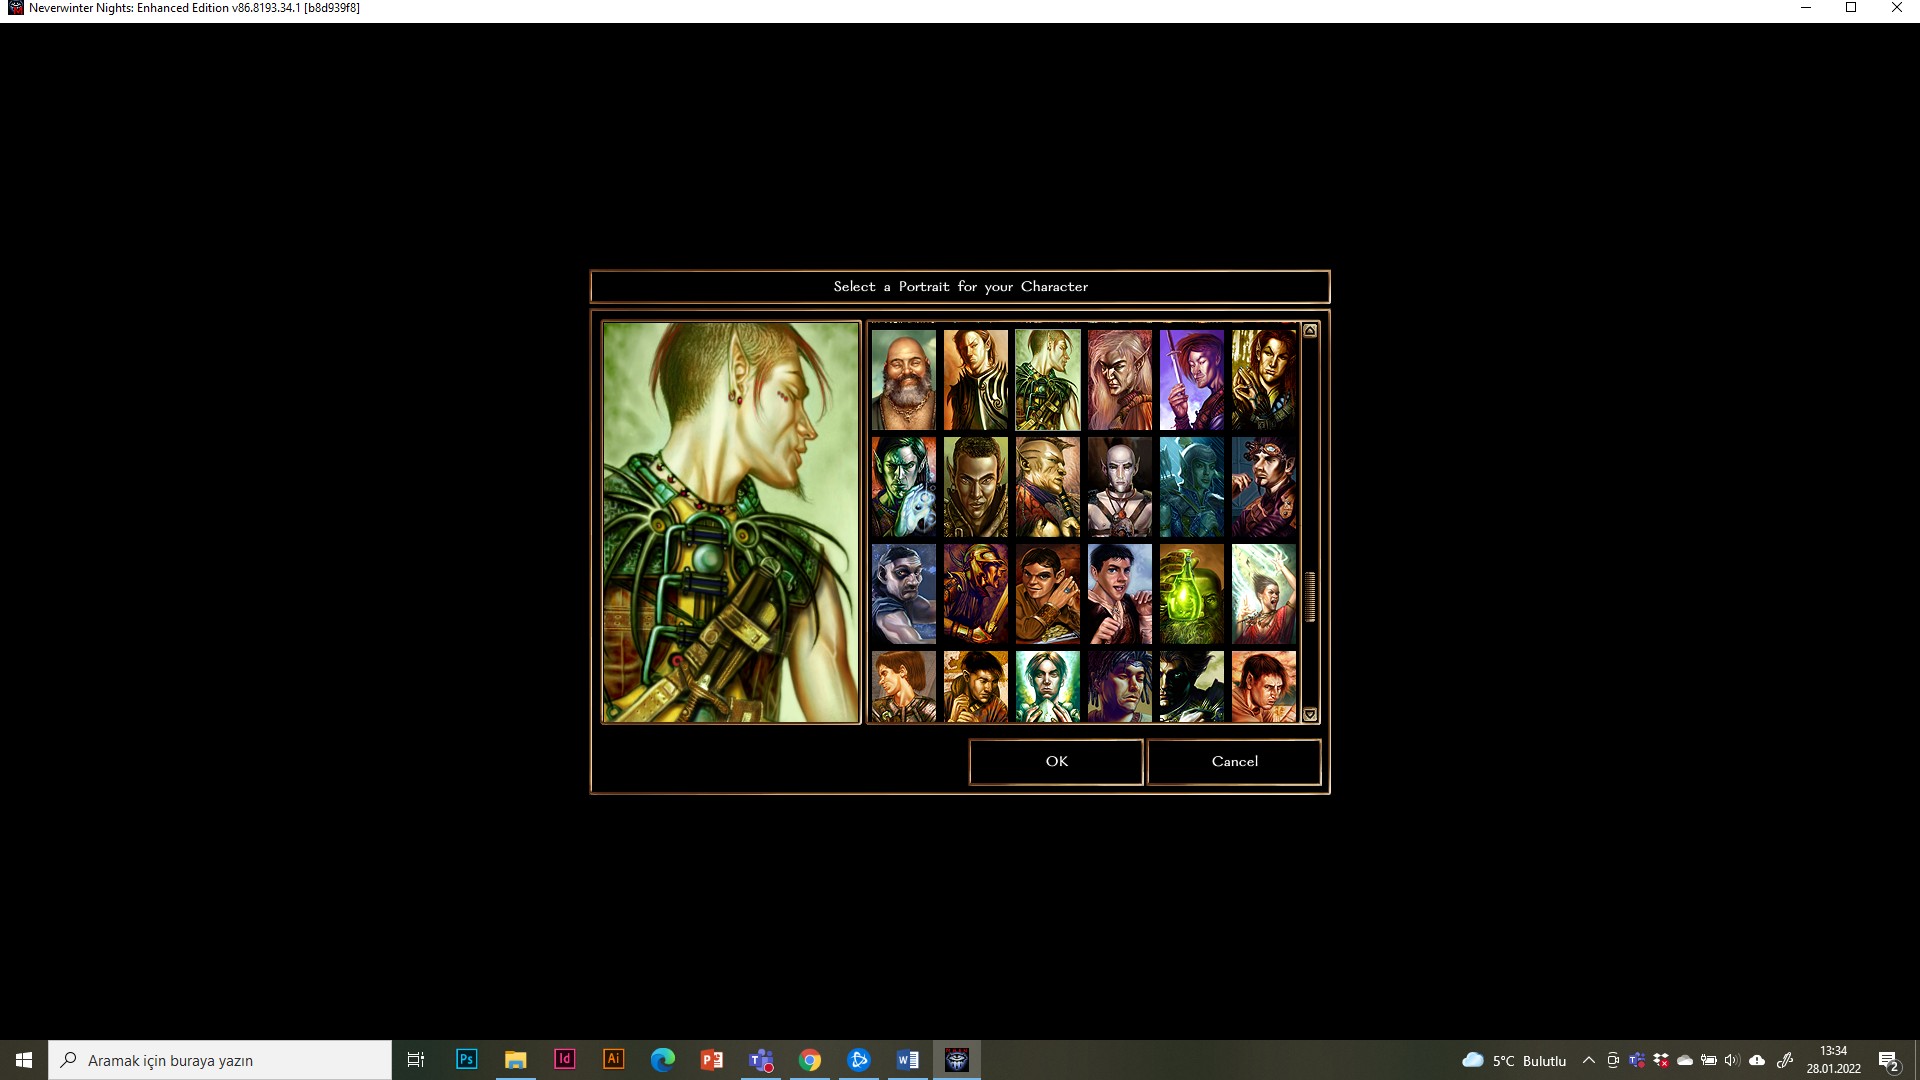
Task: Click the Windows search box
Action: click(x=220, y=1060)
